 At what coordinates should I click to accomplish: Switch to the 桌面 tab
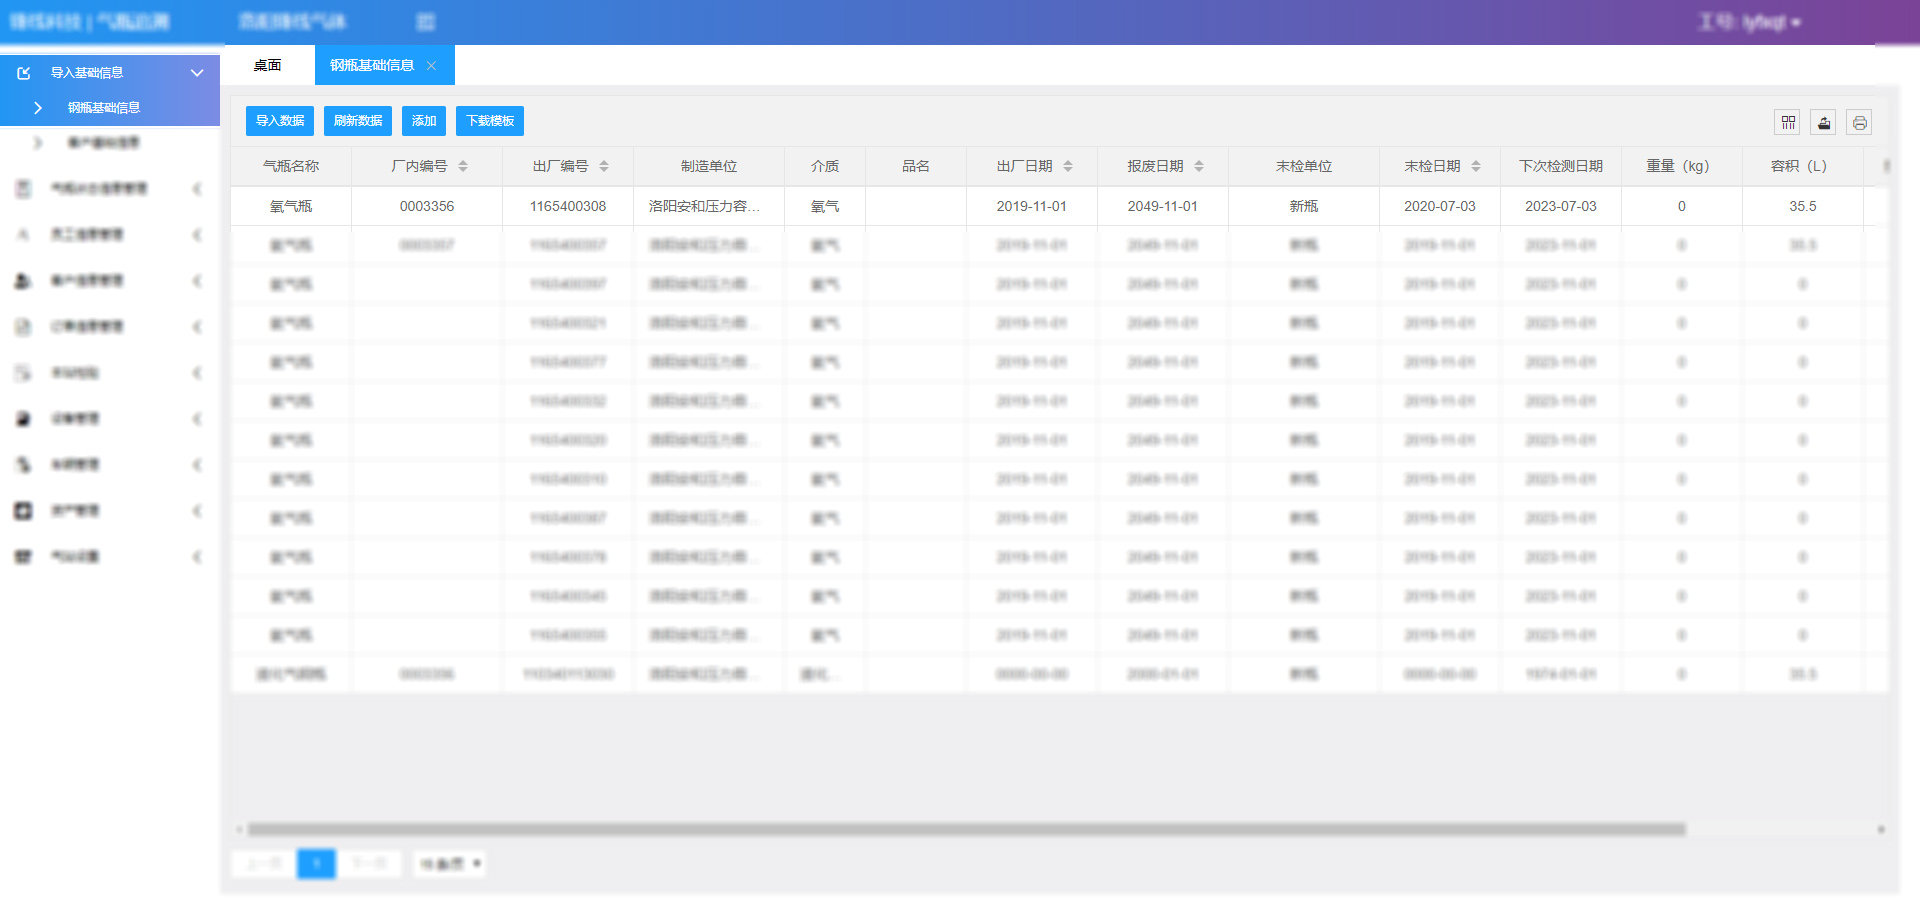267,65
